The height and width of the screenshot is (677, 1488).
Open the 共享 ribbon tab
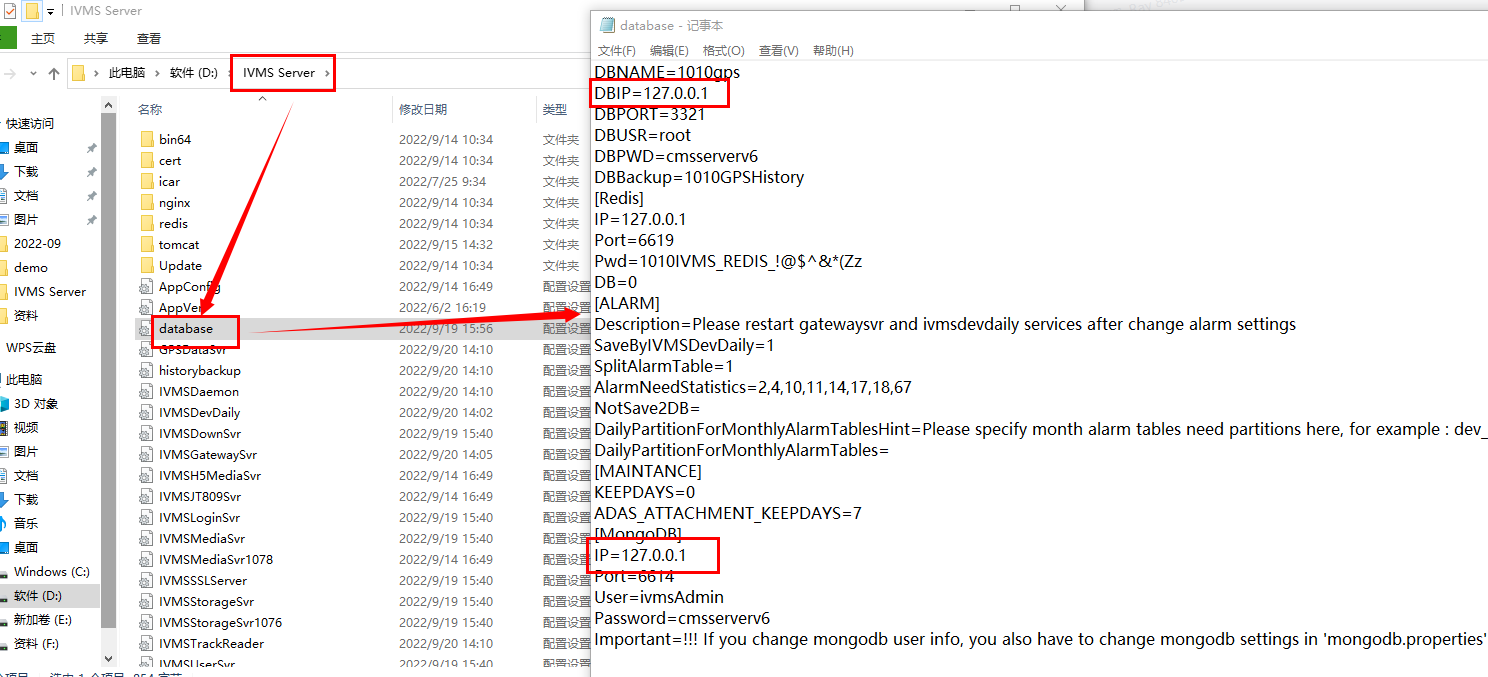(x=96, y=39)
